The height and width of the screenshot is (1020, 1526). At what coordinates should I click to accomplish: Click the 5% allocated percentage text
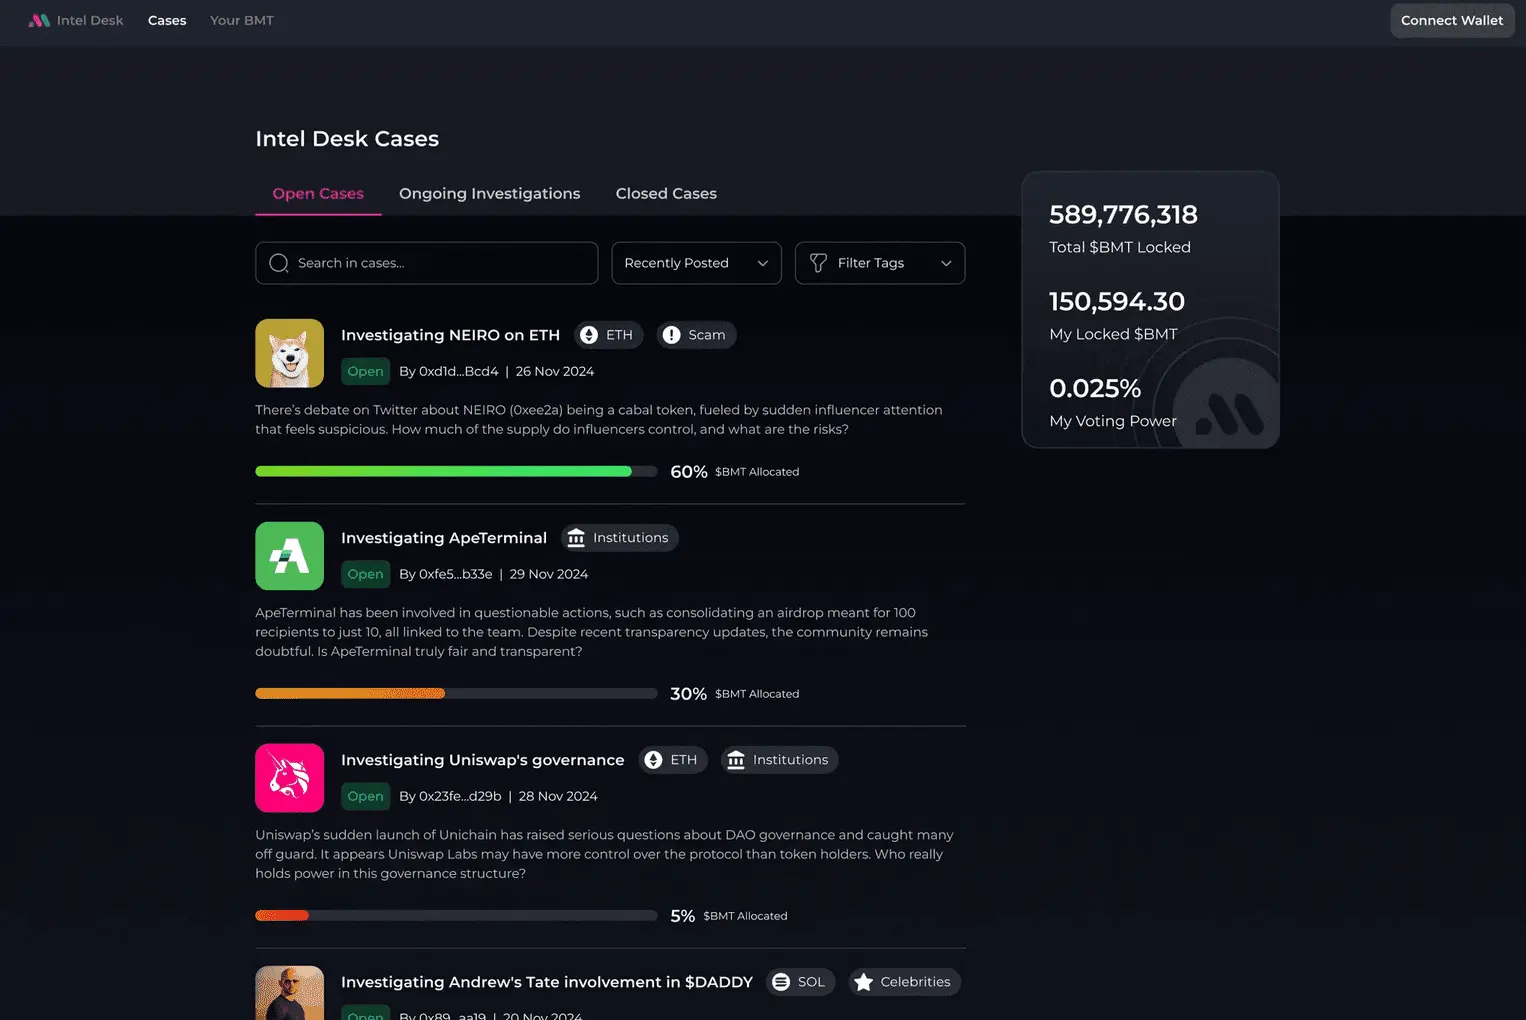(x=683, y=916)
